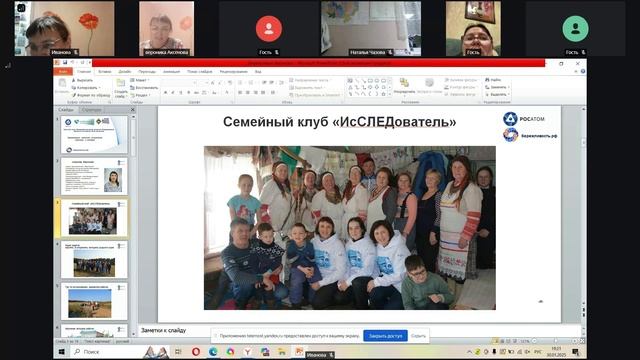Click Закрыть доступ stop sharing button
This screenshot has height=360, width=640.
(385, 336)
